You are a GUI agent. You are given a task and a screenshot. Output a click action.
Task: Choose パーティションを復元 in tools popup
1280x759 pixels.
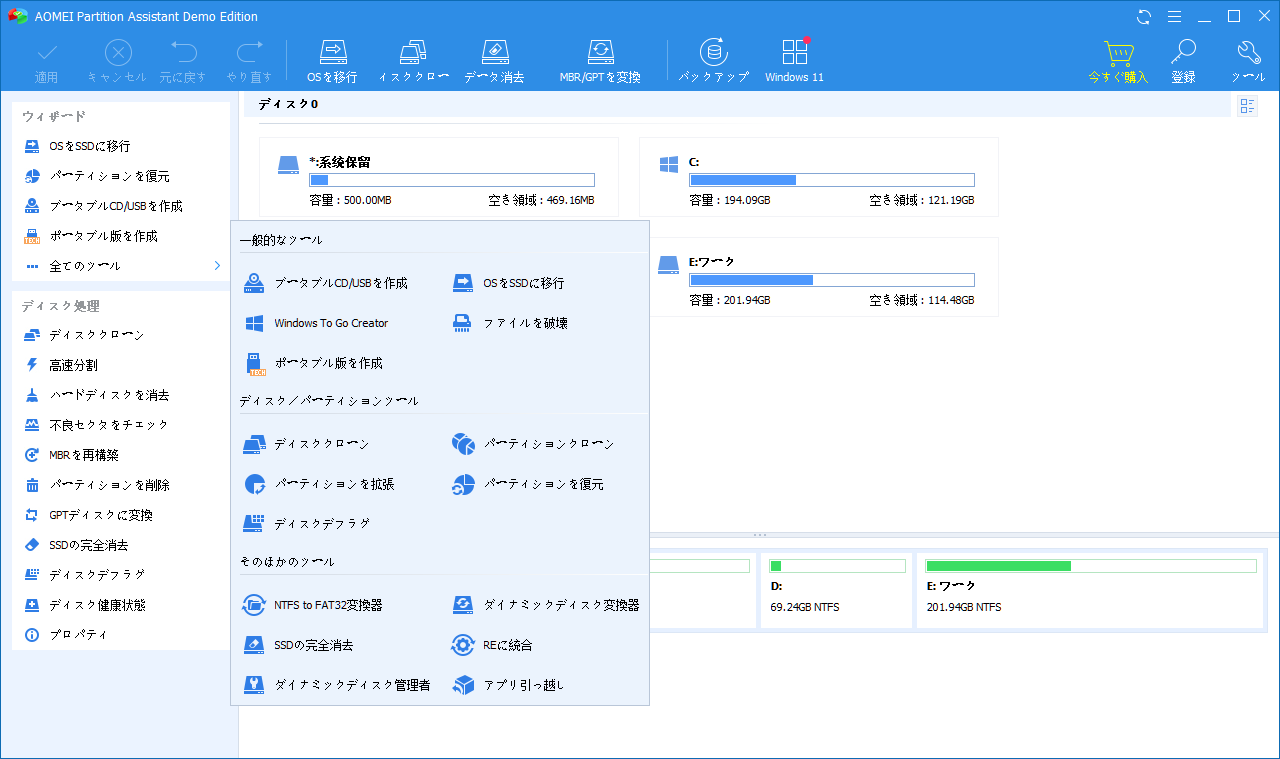tap(528, 484)
